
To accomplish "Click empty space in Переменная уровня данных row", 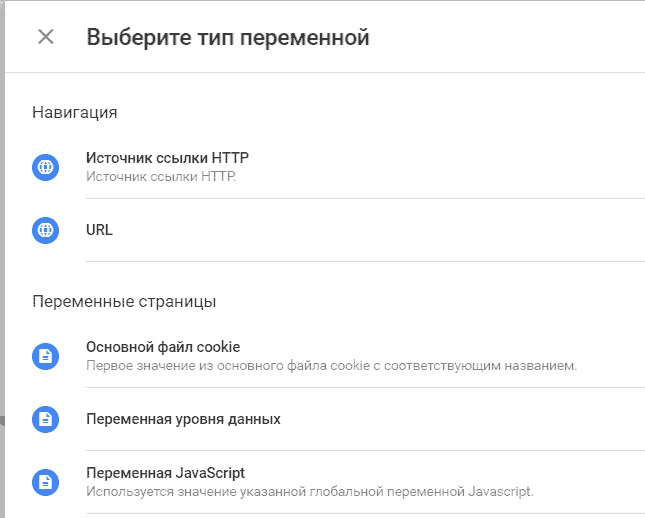I will click(452, 419).
